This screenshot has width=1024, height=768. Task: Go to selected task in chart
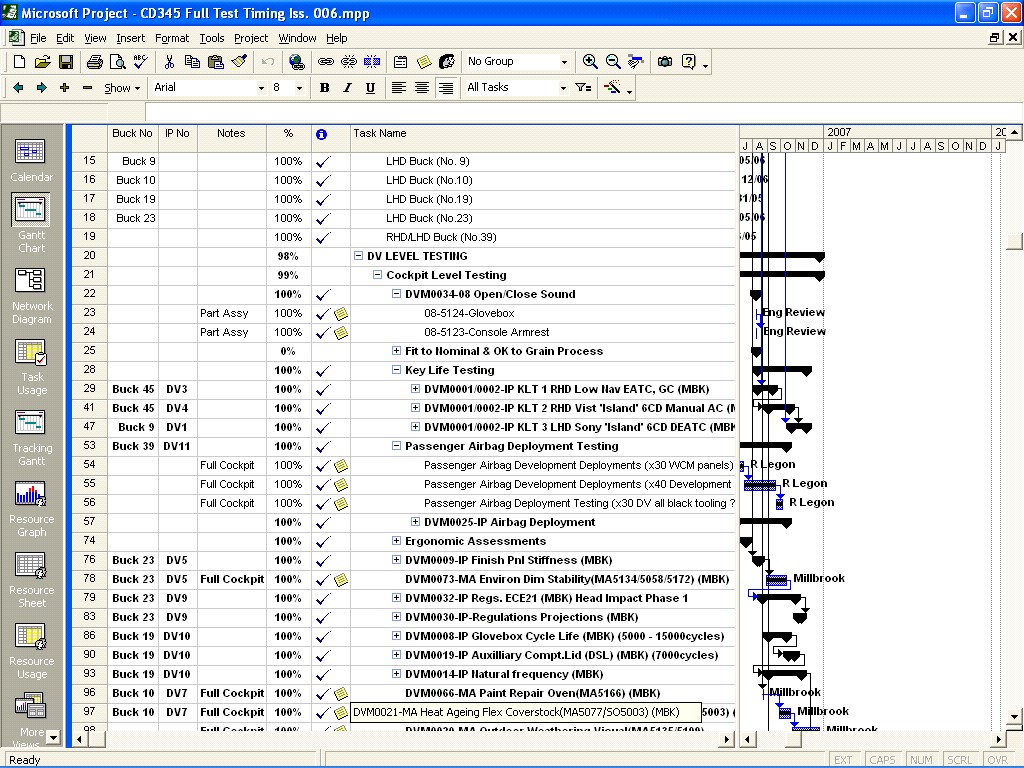pos(635,61)
